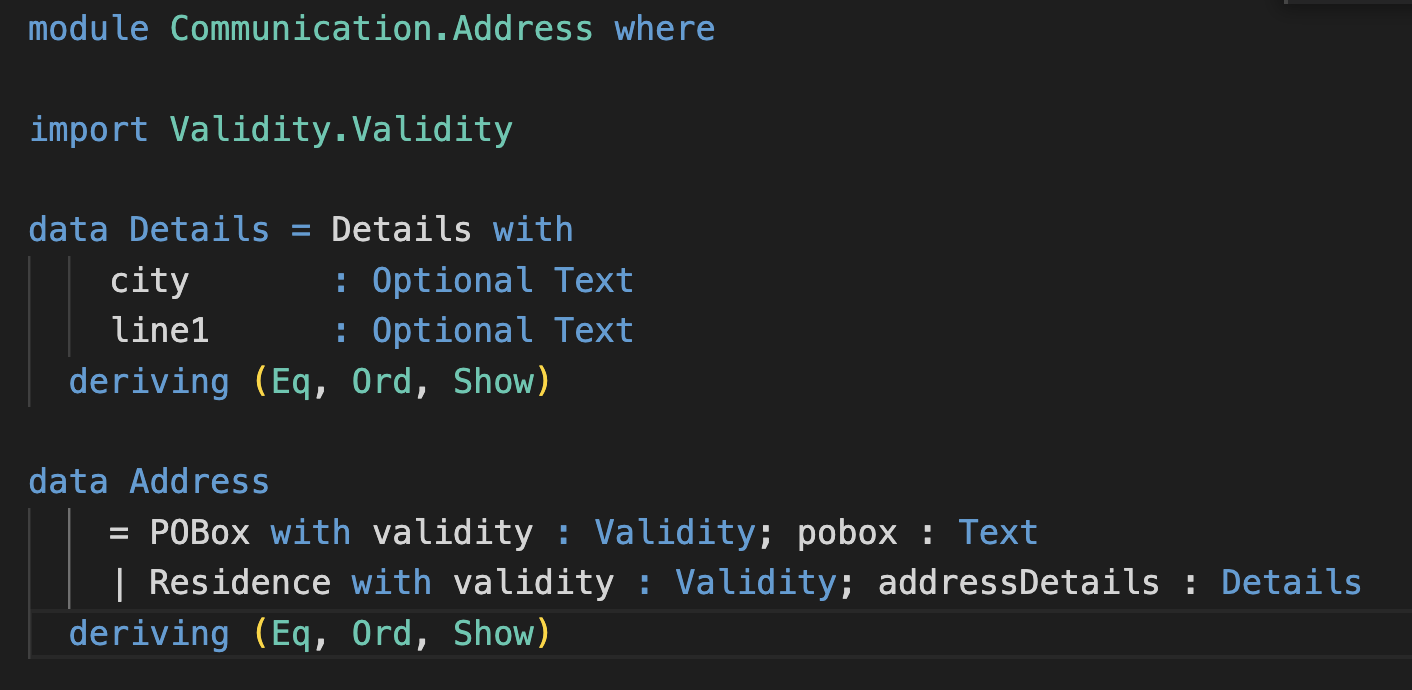The image size is (1412, 690).
Task: Click the Validity type on the POBox line
Action: pos(674,532)
